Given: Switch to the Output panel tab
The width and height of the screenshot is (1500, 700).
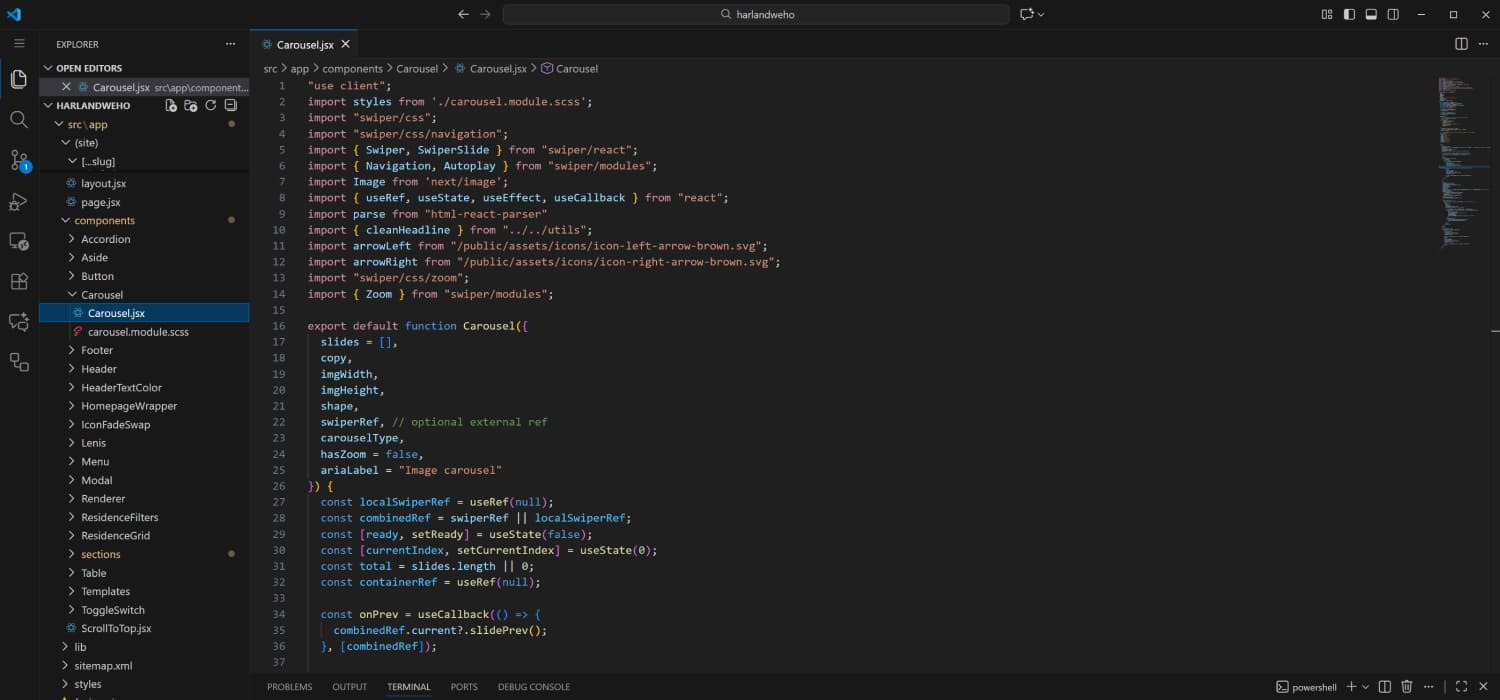Looking at the screenshot, I should [350, 687].
